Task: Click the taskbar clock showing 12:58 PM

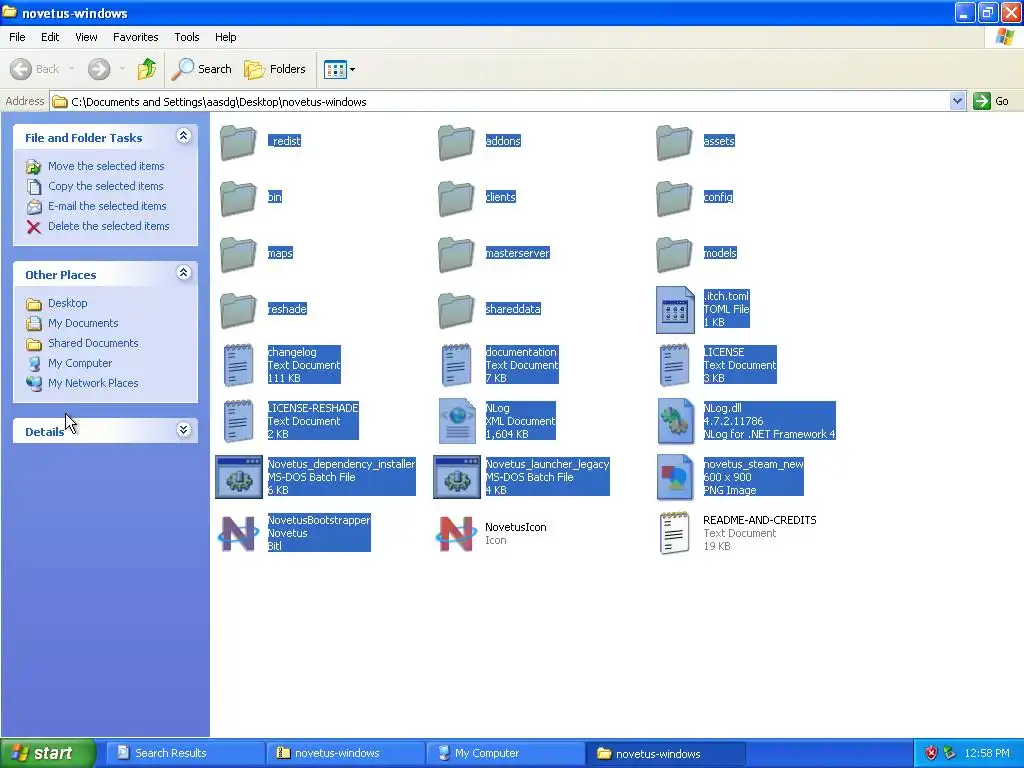Action: tap(987, 753)
